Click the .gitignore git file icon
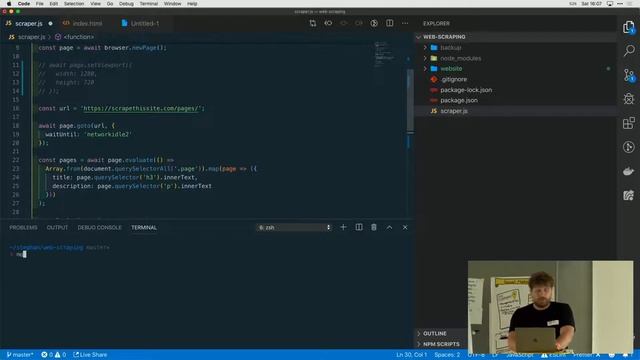640x360 pixels. pyautogui.click(x=434, y=79)
